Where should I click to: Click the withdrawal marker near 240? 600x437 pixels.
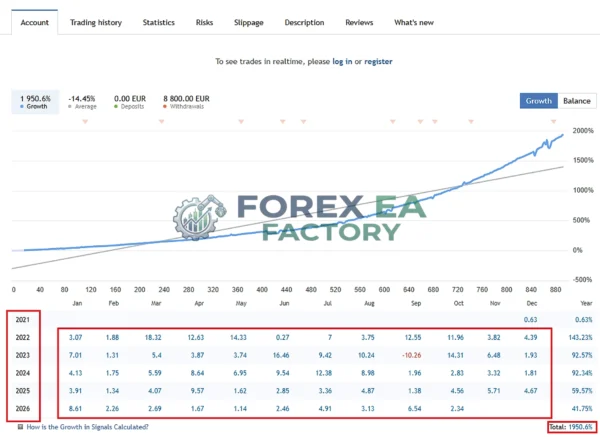pos(161,122)
